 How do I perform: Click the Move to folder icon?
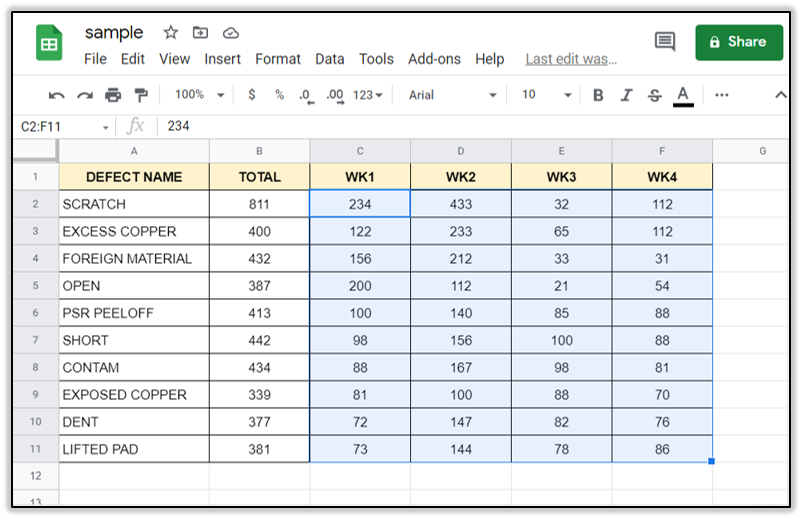pos(201,33)
